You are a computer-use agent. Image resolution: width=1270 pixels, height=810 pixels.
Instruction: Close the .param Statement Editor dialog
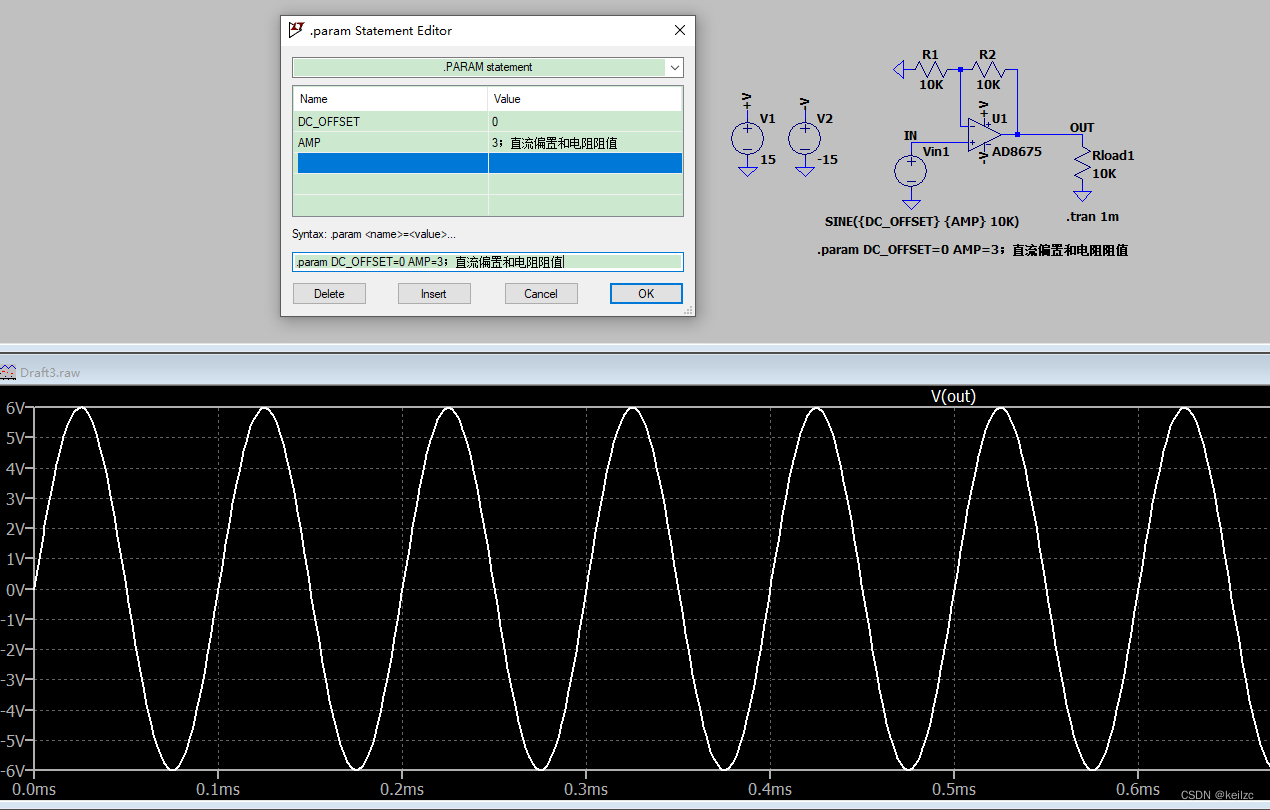pos(680,30)
